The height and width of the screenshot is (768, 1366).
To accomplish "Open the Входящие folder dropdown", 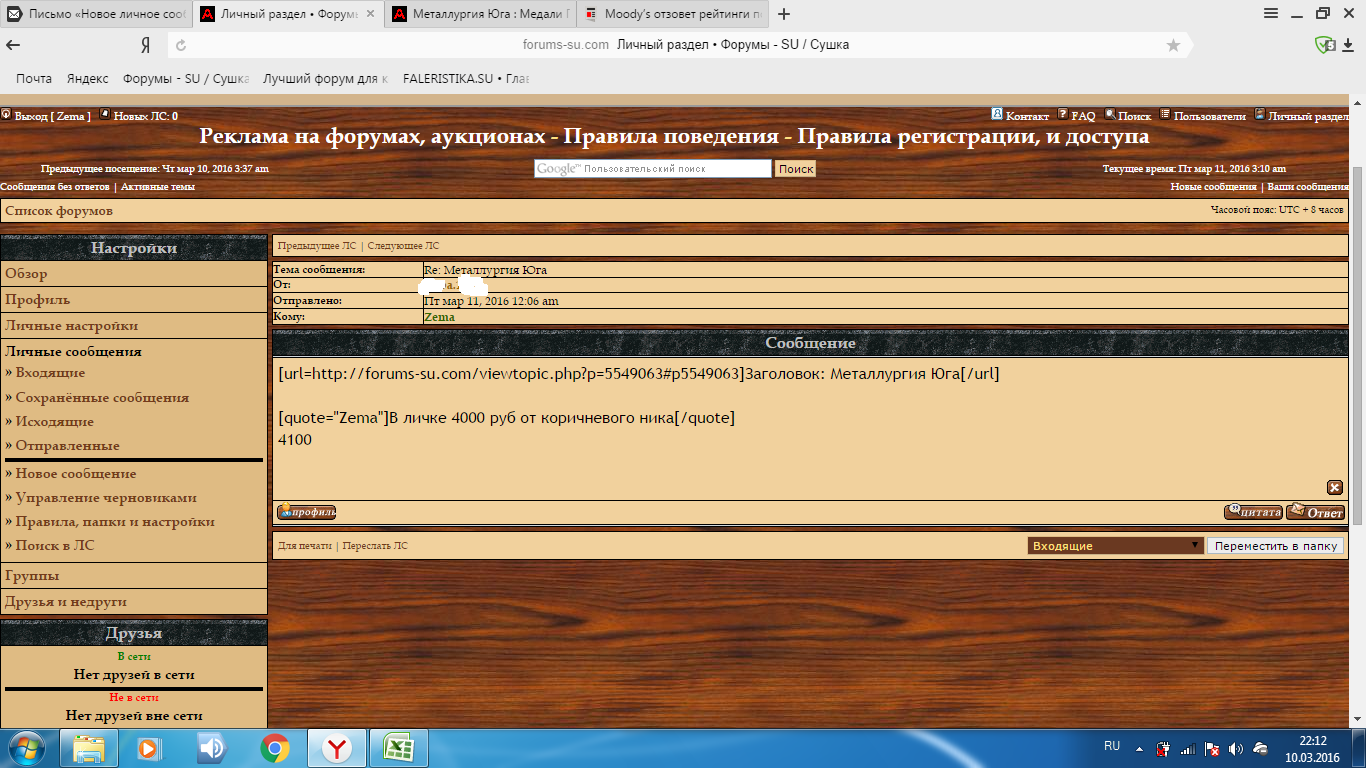I will click(1115, 546).
